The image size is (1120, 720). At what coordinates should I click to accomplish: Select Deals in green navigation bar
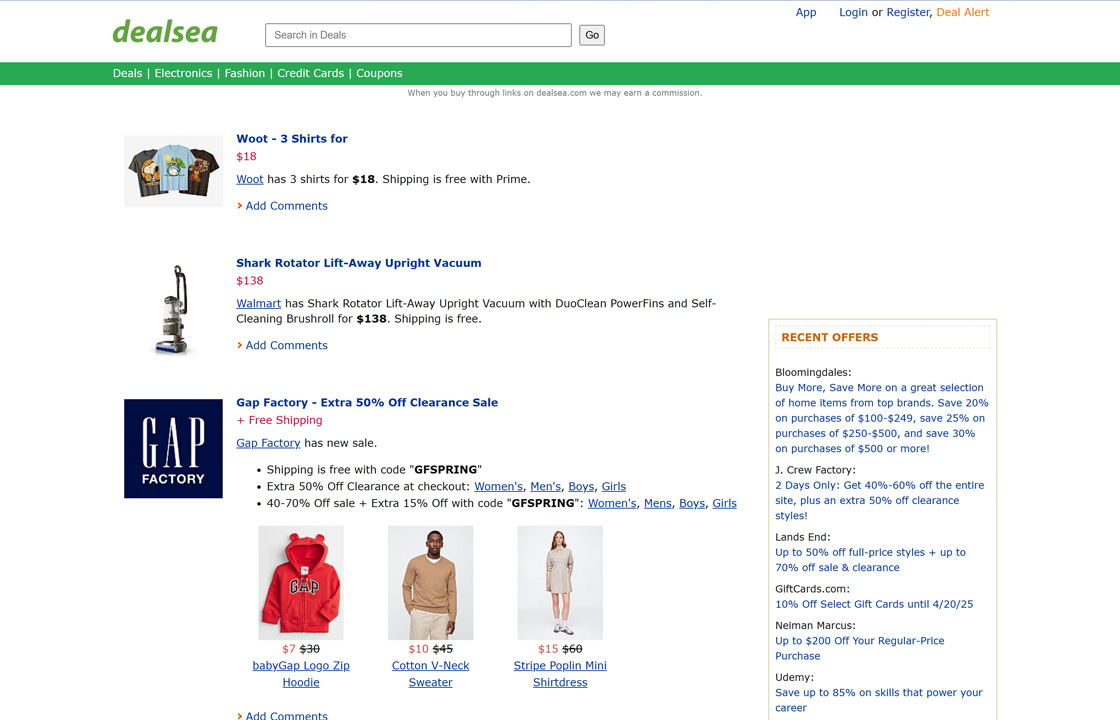[x=127, y=74]
